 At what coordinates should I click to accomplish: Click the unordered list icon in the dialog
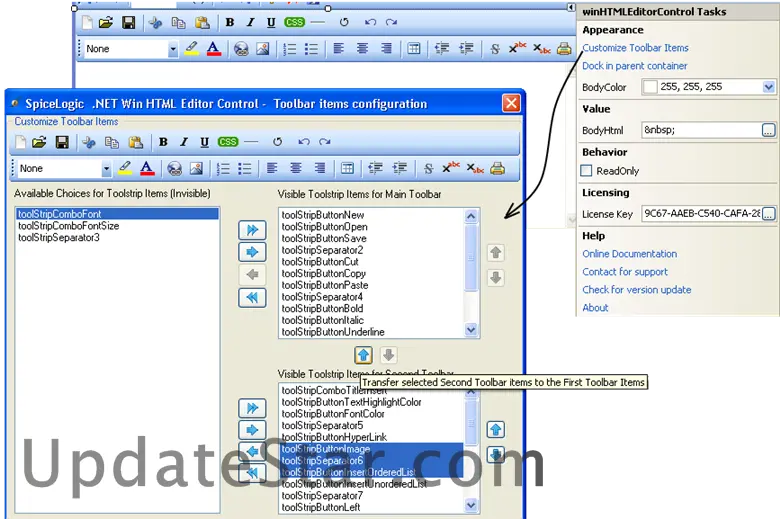tap(245, 169)
